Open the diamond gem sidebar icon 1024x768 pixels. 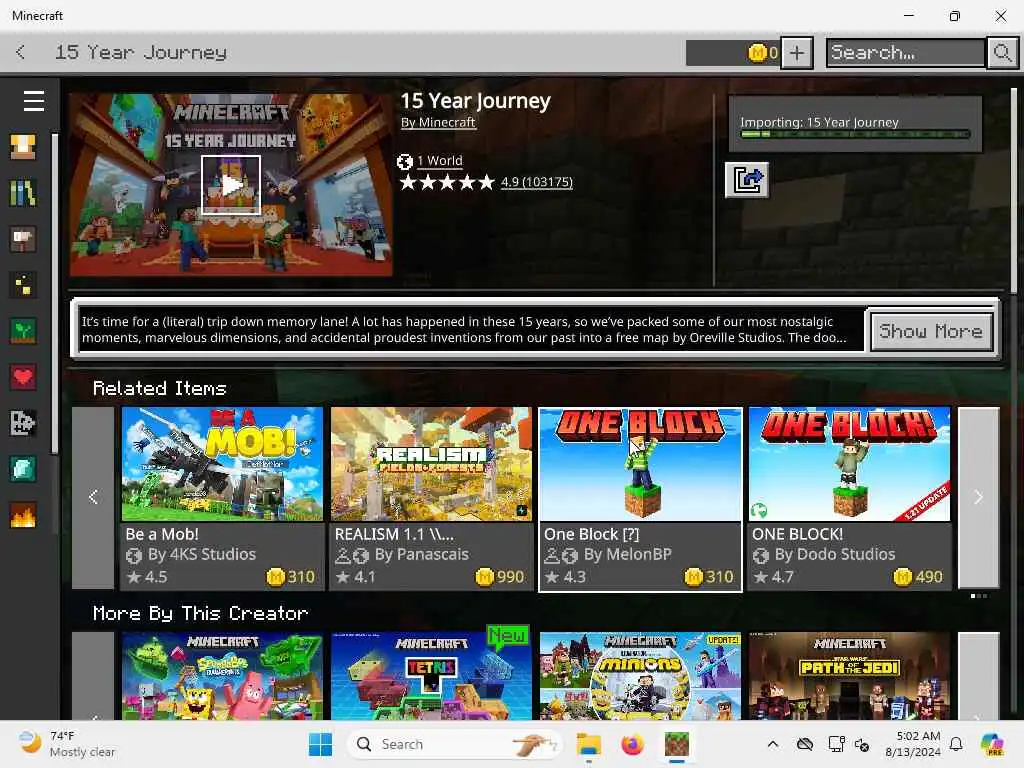coord(23,469)
